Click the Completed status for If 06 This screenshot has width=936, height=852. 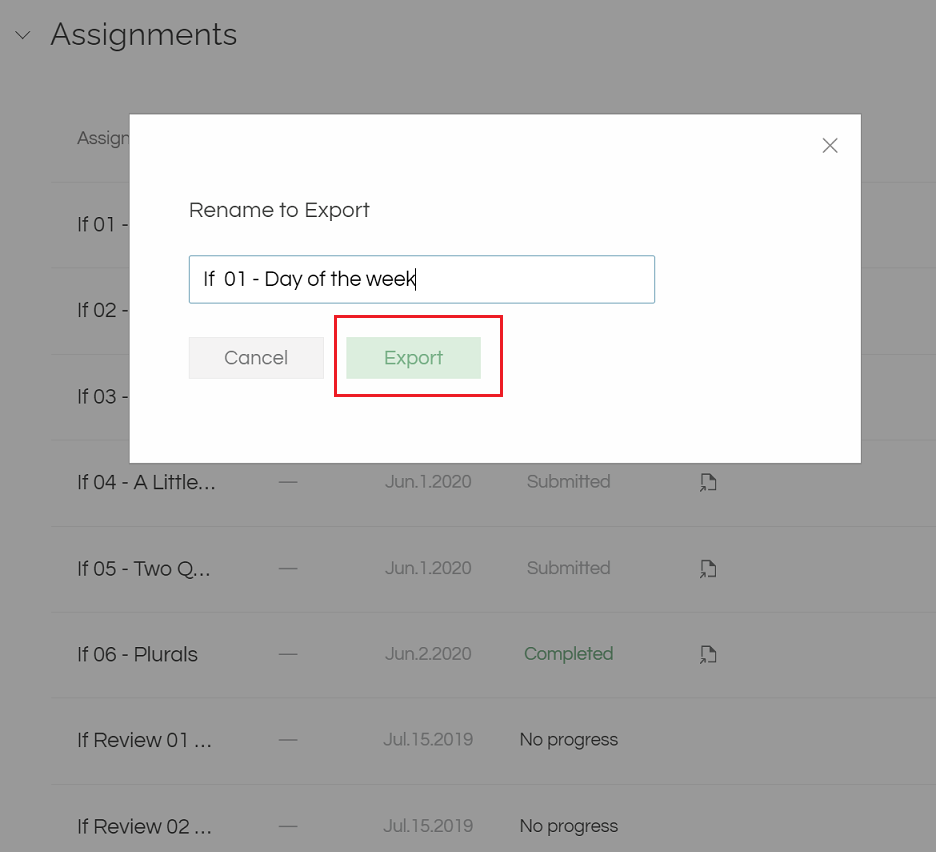(x=568, y=654)
